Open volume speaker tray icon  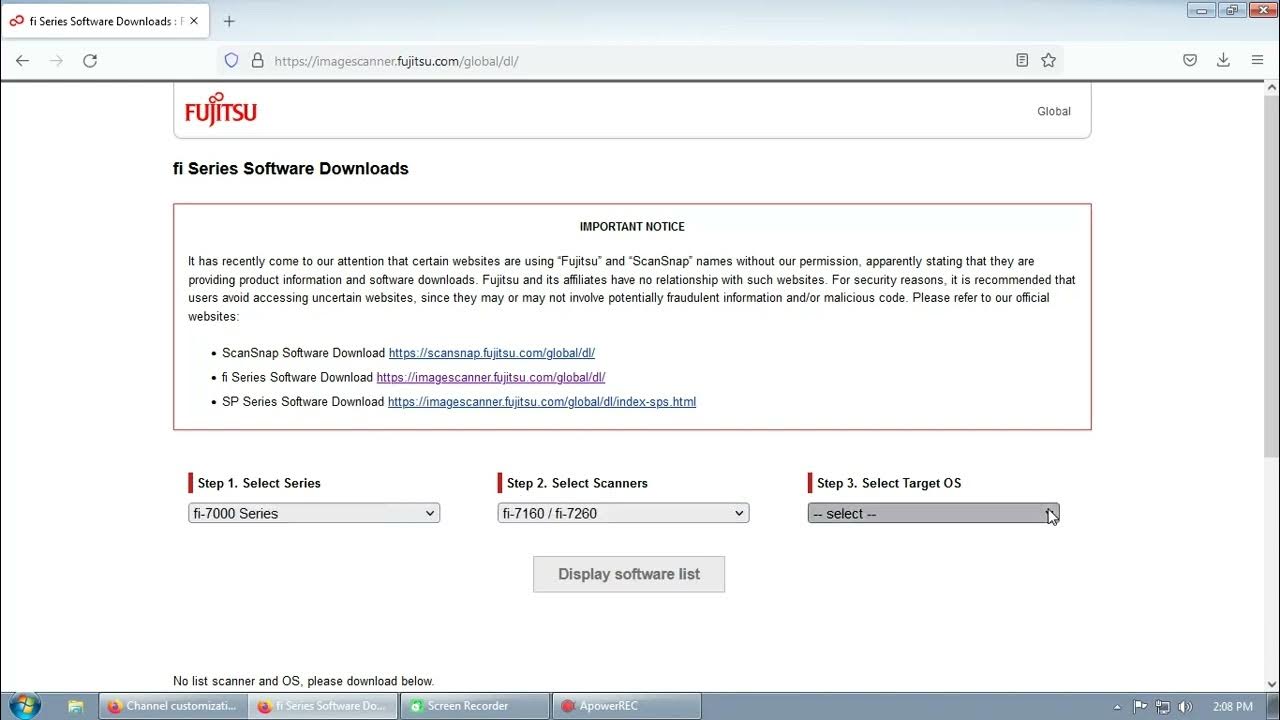1185,706
